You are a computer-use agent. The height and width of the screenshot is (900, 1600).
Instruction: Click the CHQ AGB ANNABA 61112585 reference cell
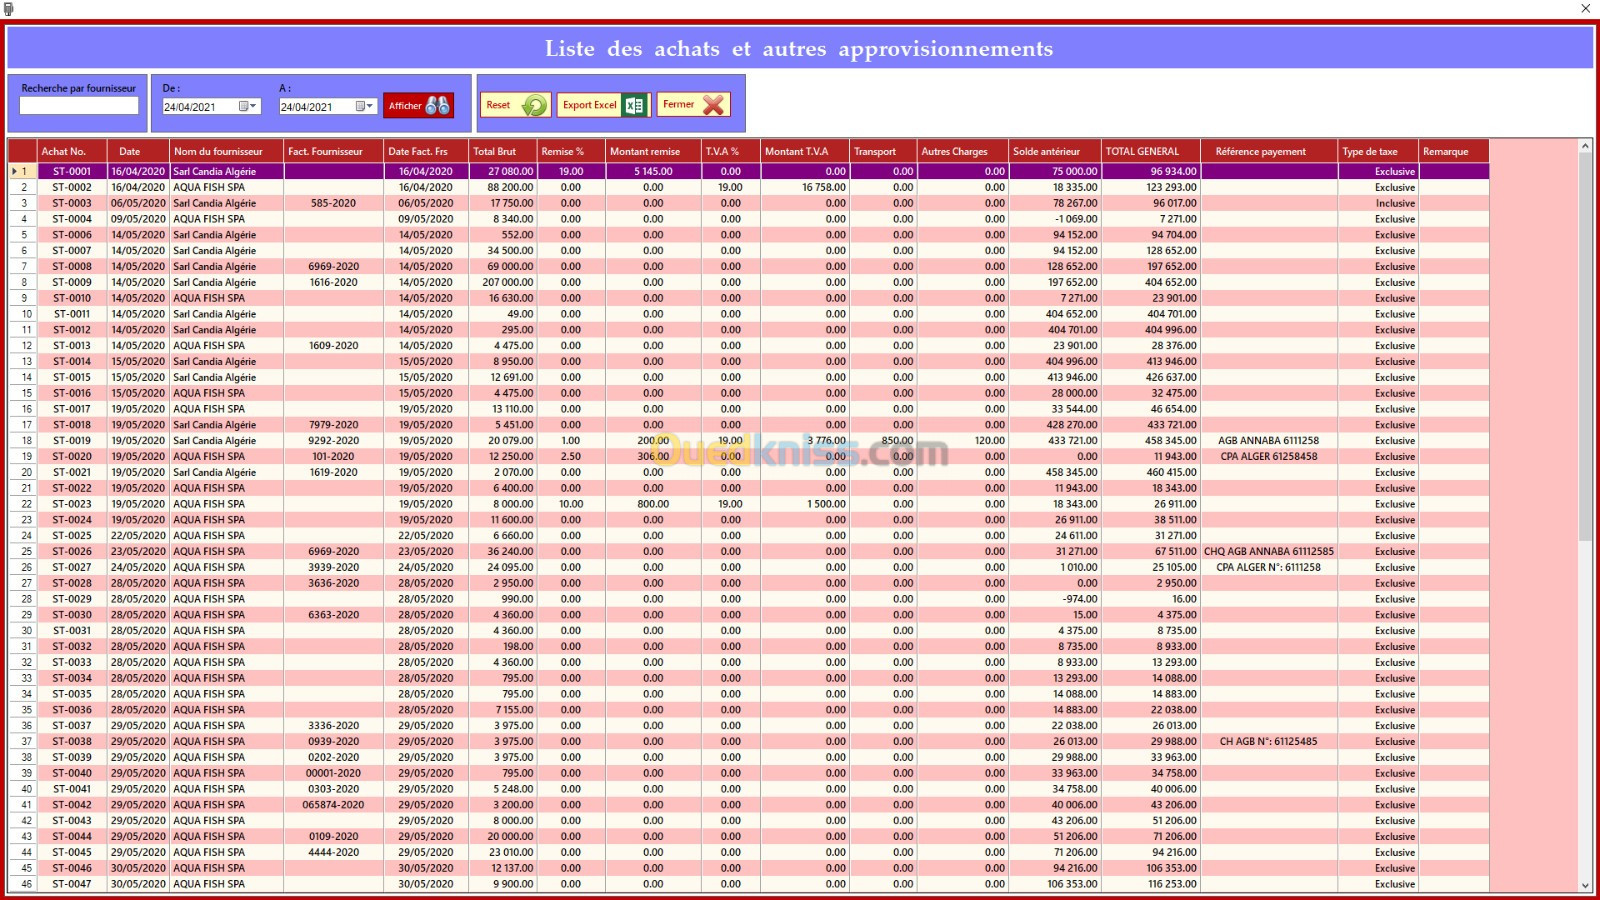click(1268, 551)
